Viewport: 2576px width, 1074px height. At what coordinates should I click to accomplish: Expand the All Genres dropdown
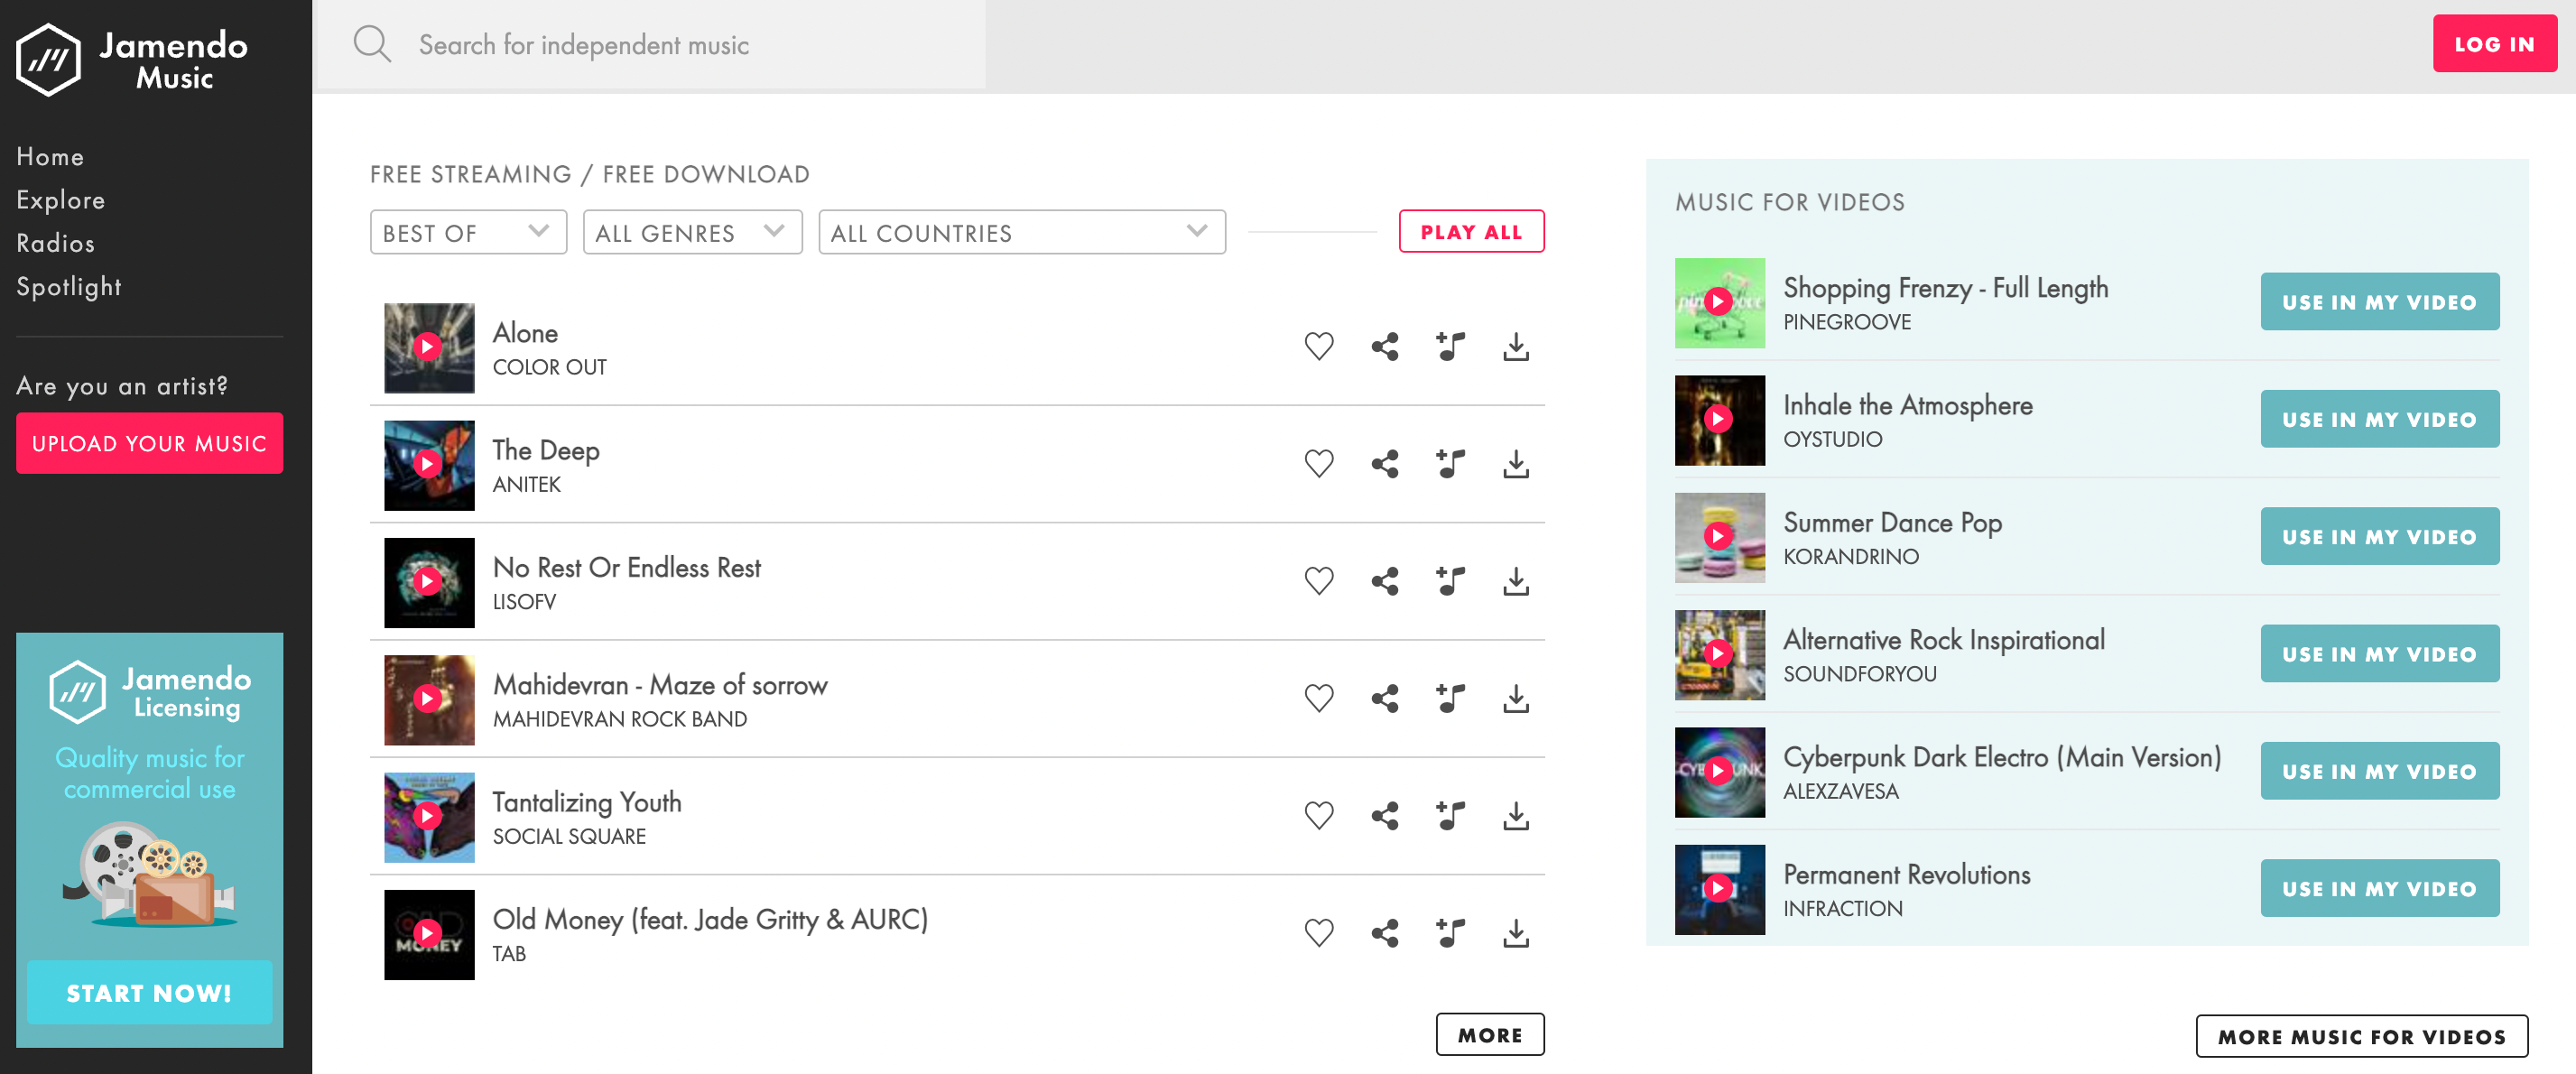pyautogui.click(x=692, y=232)
